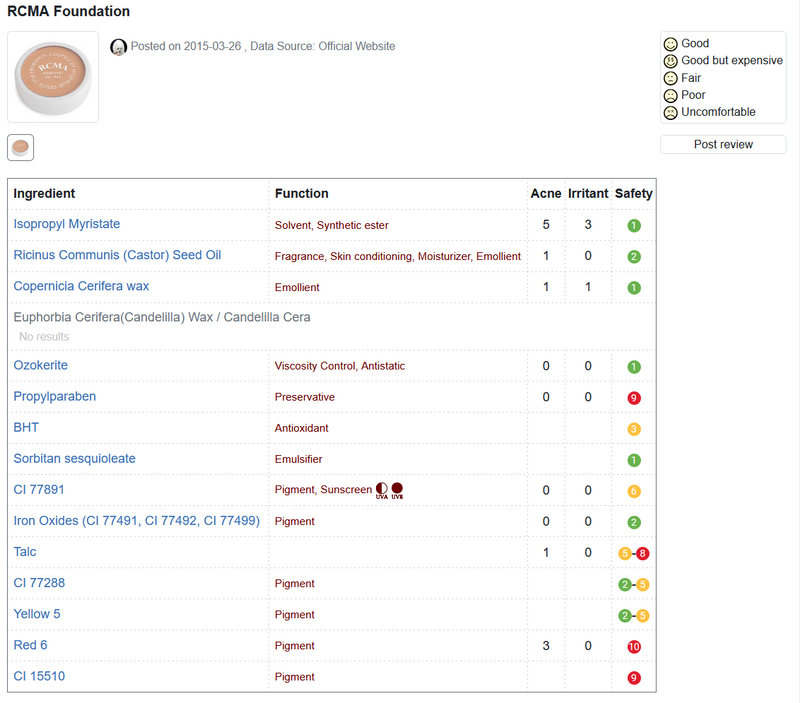This screenshot has width=800, height=703.
Task: Click orange safety badge 5 for CI 77288
Action: 642,585
